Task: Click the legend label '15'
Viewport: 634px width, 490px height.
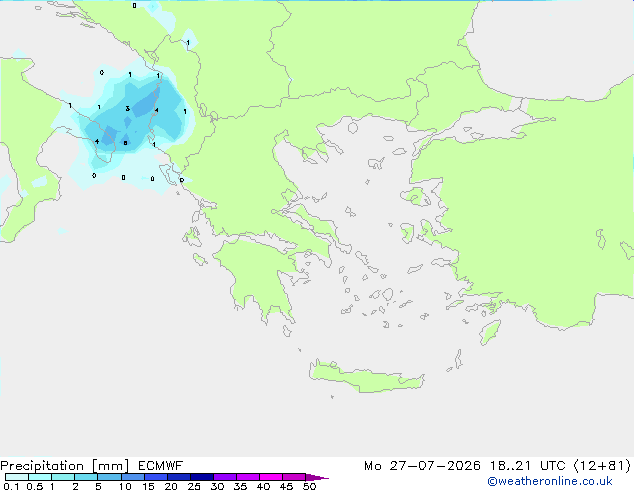Action: [148, 486]
